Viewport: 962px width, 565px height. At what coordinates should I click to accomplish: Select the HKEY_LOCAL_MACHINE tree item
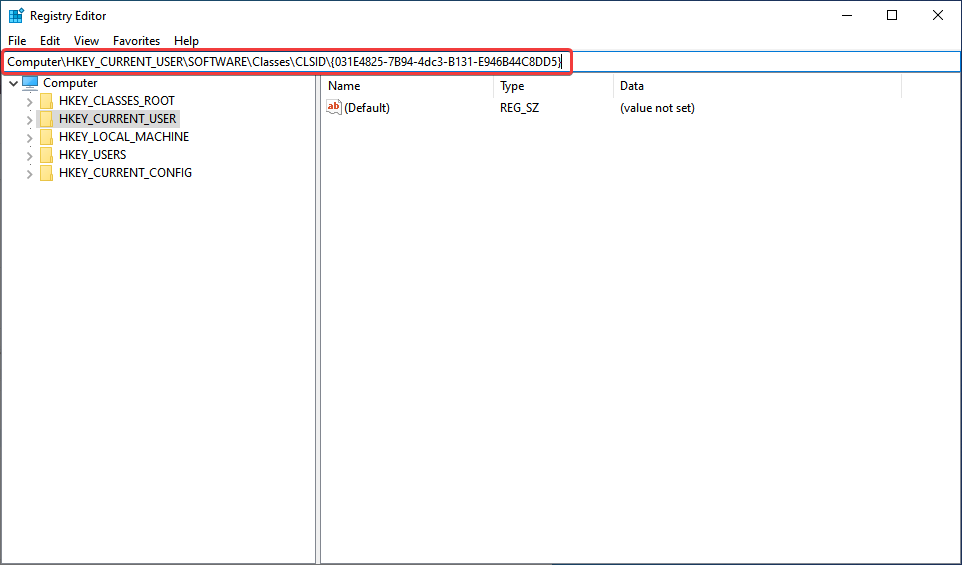click(x=124, y=137)
